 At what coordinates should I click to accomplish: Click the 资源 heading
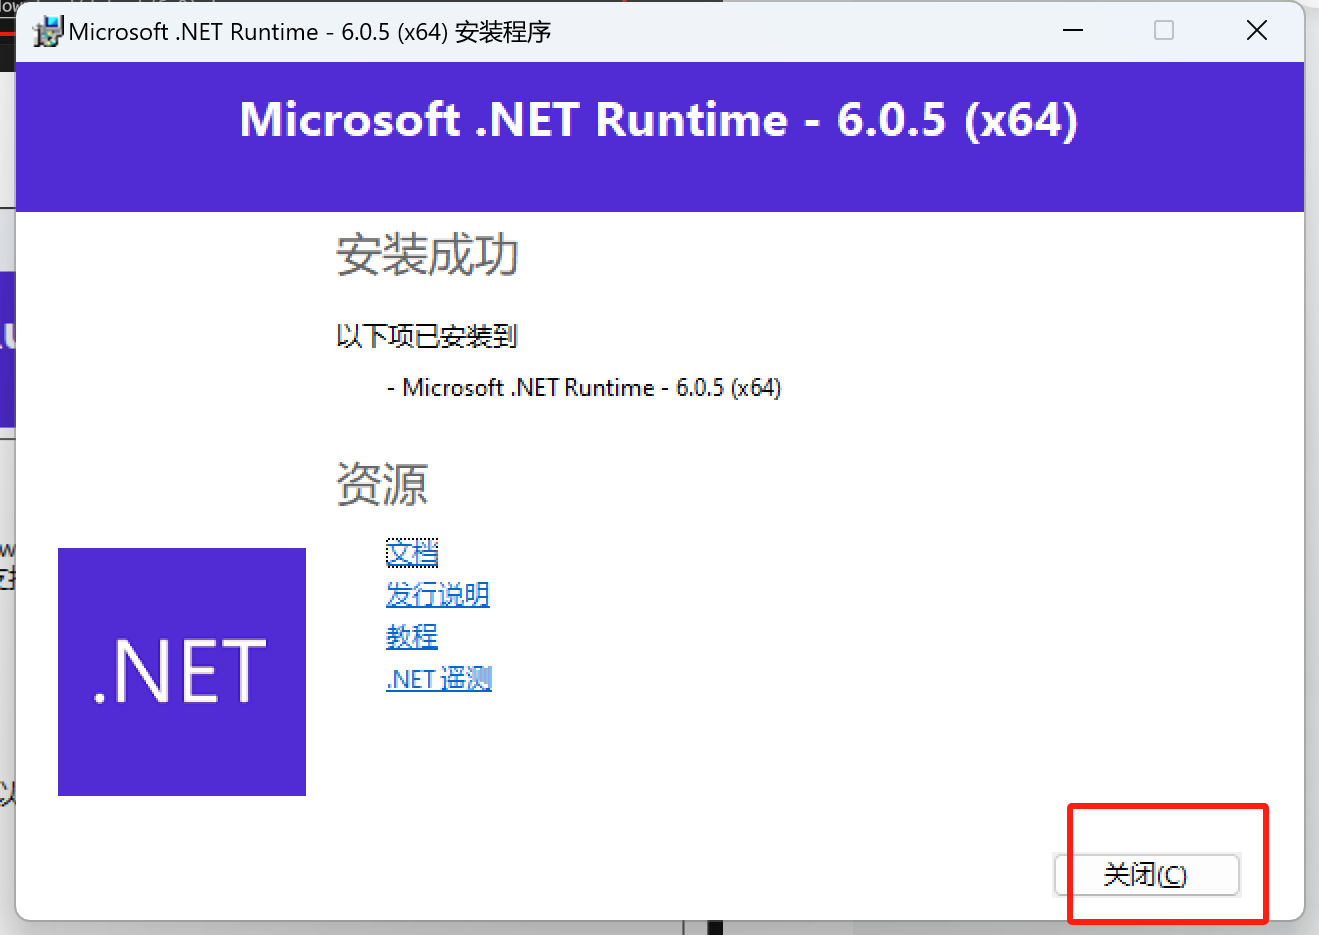(382, 485)
